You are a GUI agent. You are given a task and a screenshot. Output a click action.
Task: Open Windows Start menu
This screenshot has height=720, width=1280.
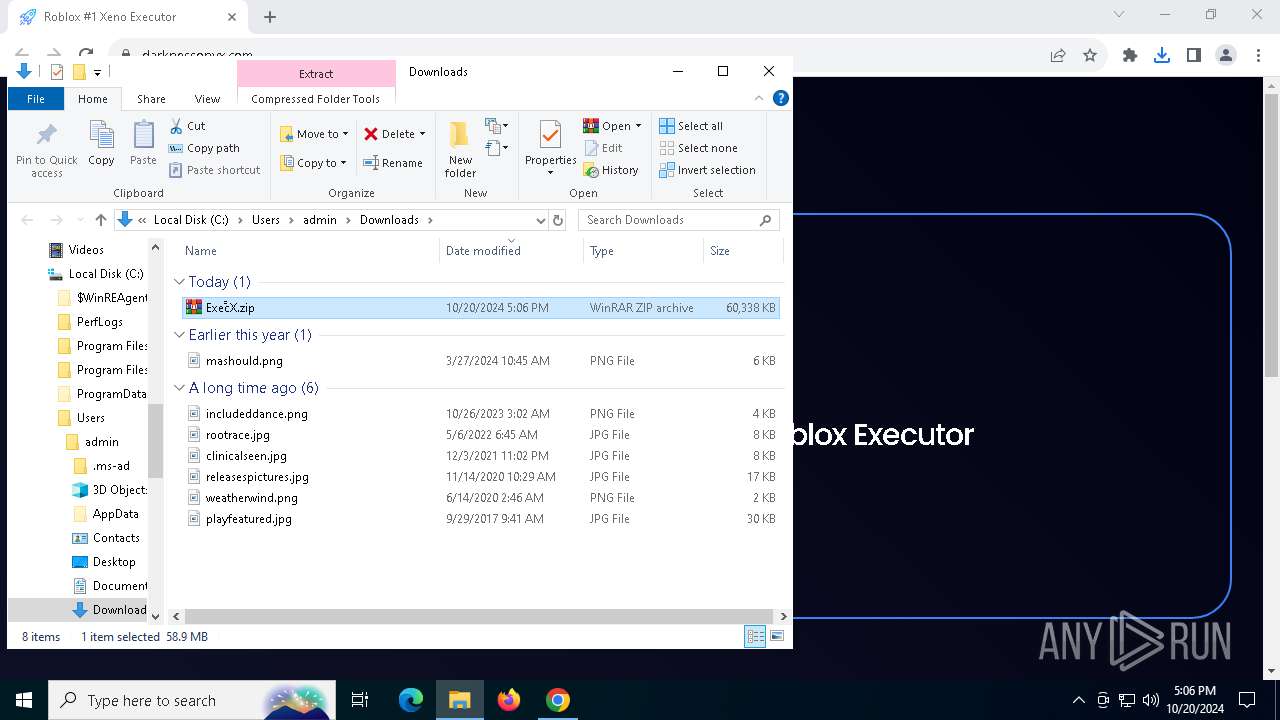pos(24,700)
